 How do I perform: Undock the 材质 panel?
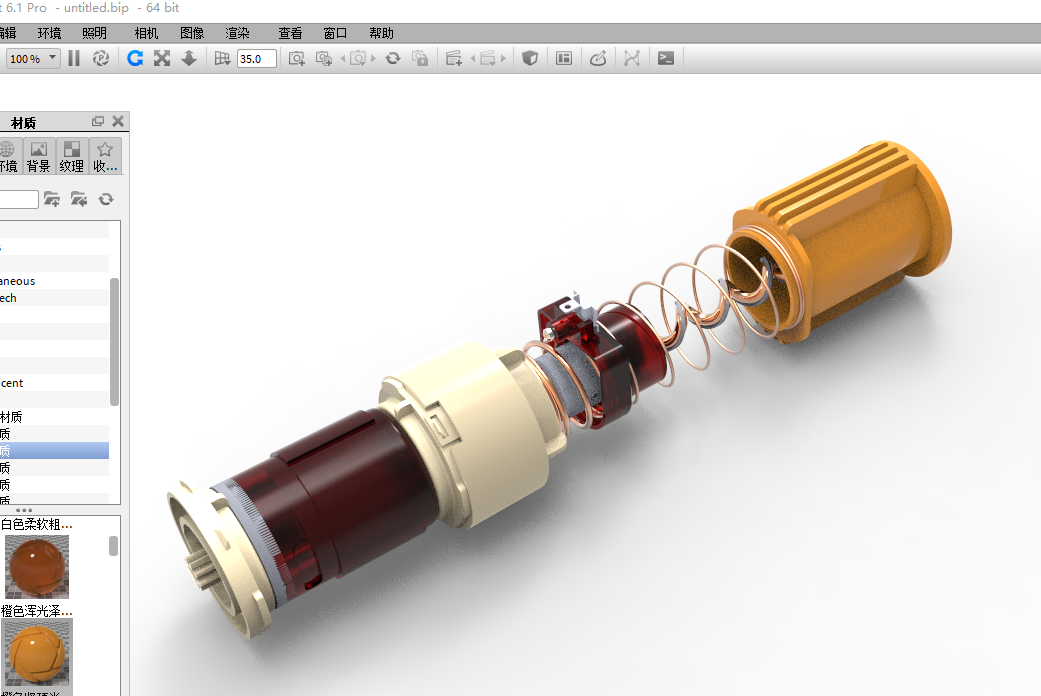[x=98, y=121]
